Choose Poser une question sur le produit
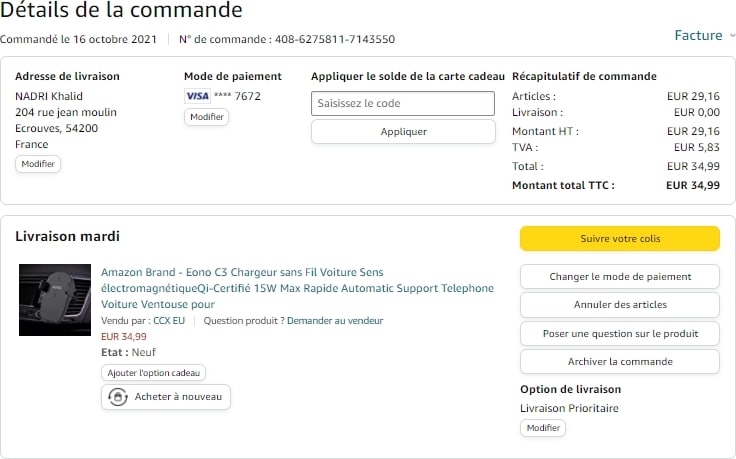The width and height of the screenshot is (736, 459). click(x=619, y=333)
